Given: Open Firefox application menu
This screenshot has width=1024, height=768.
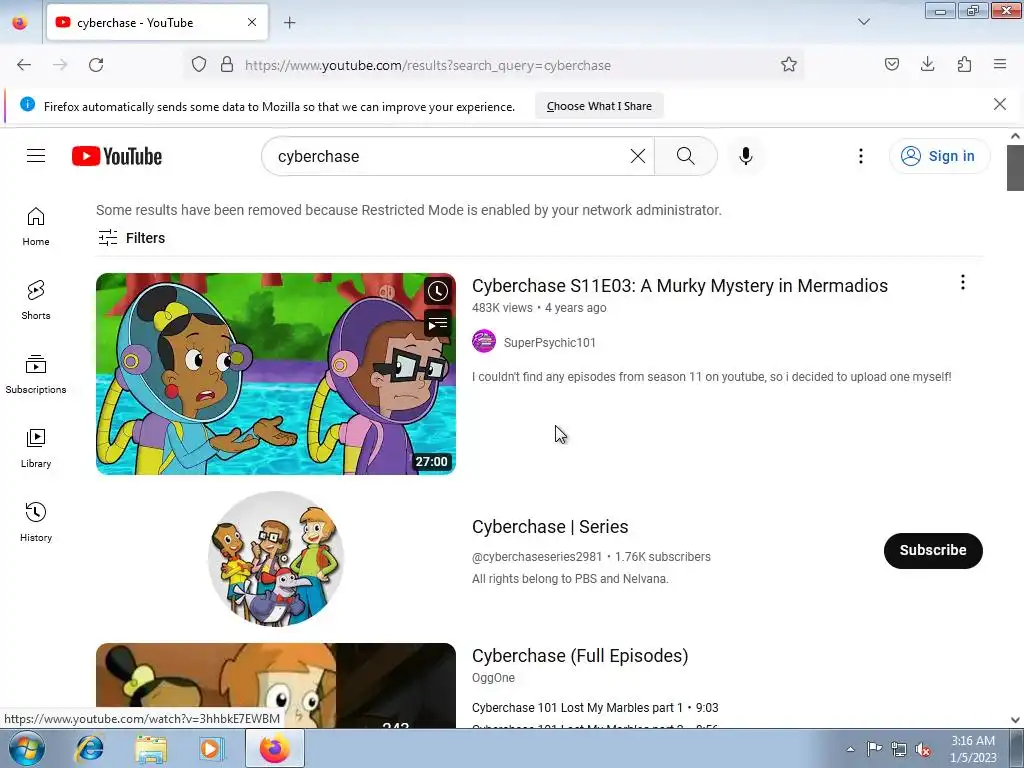Looking at the screenshot, I should point(1000,64).
